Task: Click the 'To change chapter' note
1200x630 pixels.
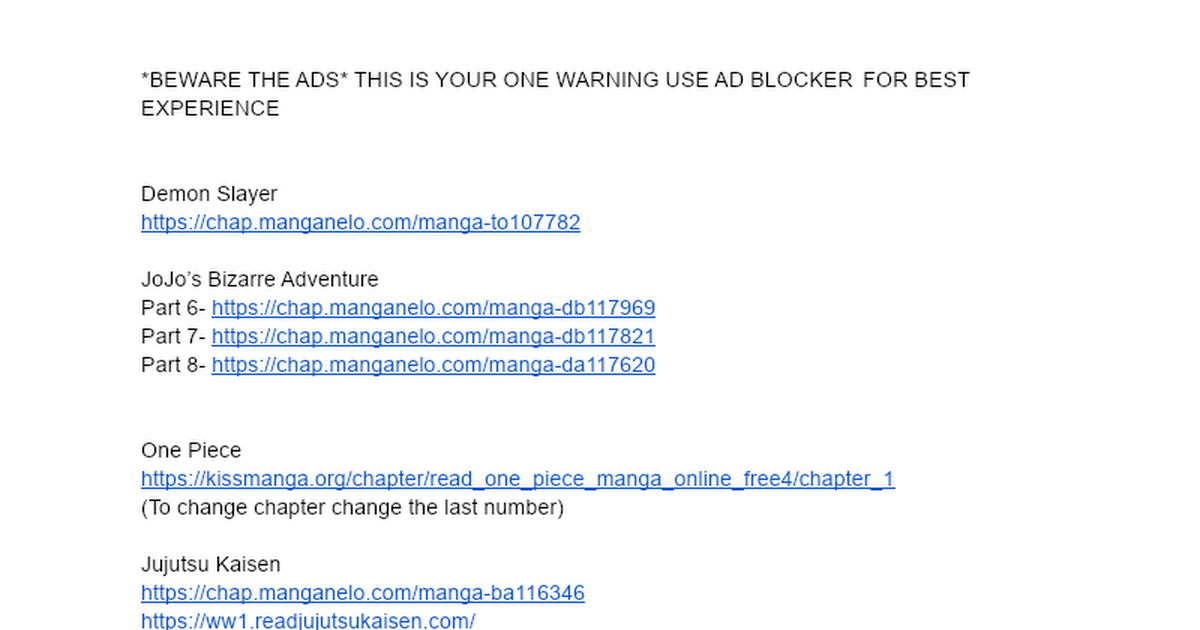Action: click(353, 508)
